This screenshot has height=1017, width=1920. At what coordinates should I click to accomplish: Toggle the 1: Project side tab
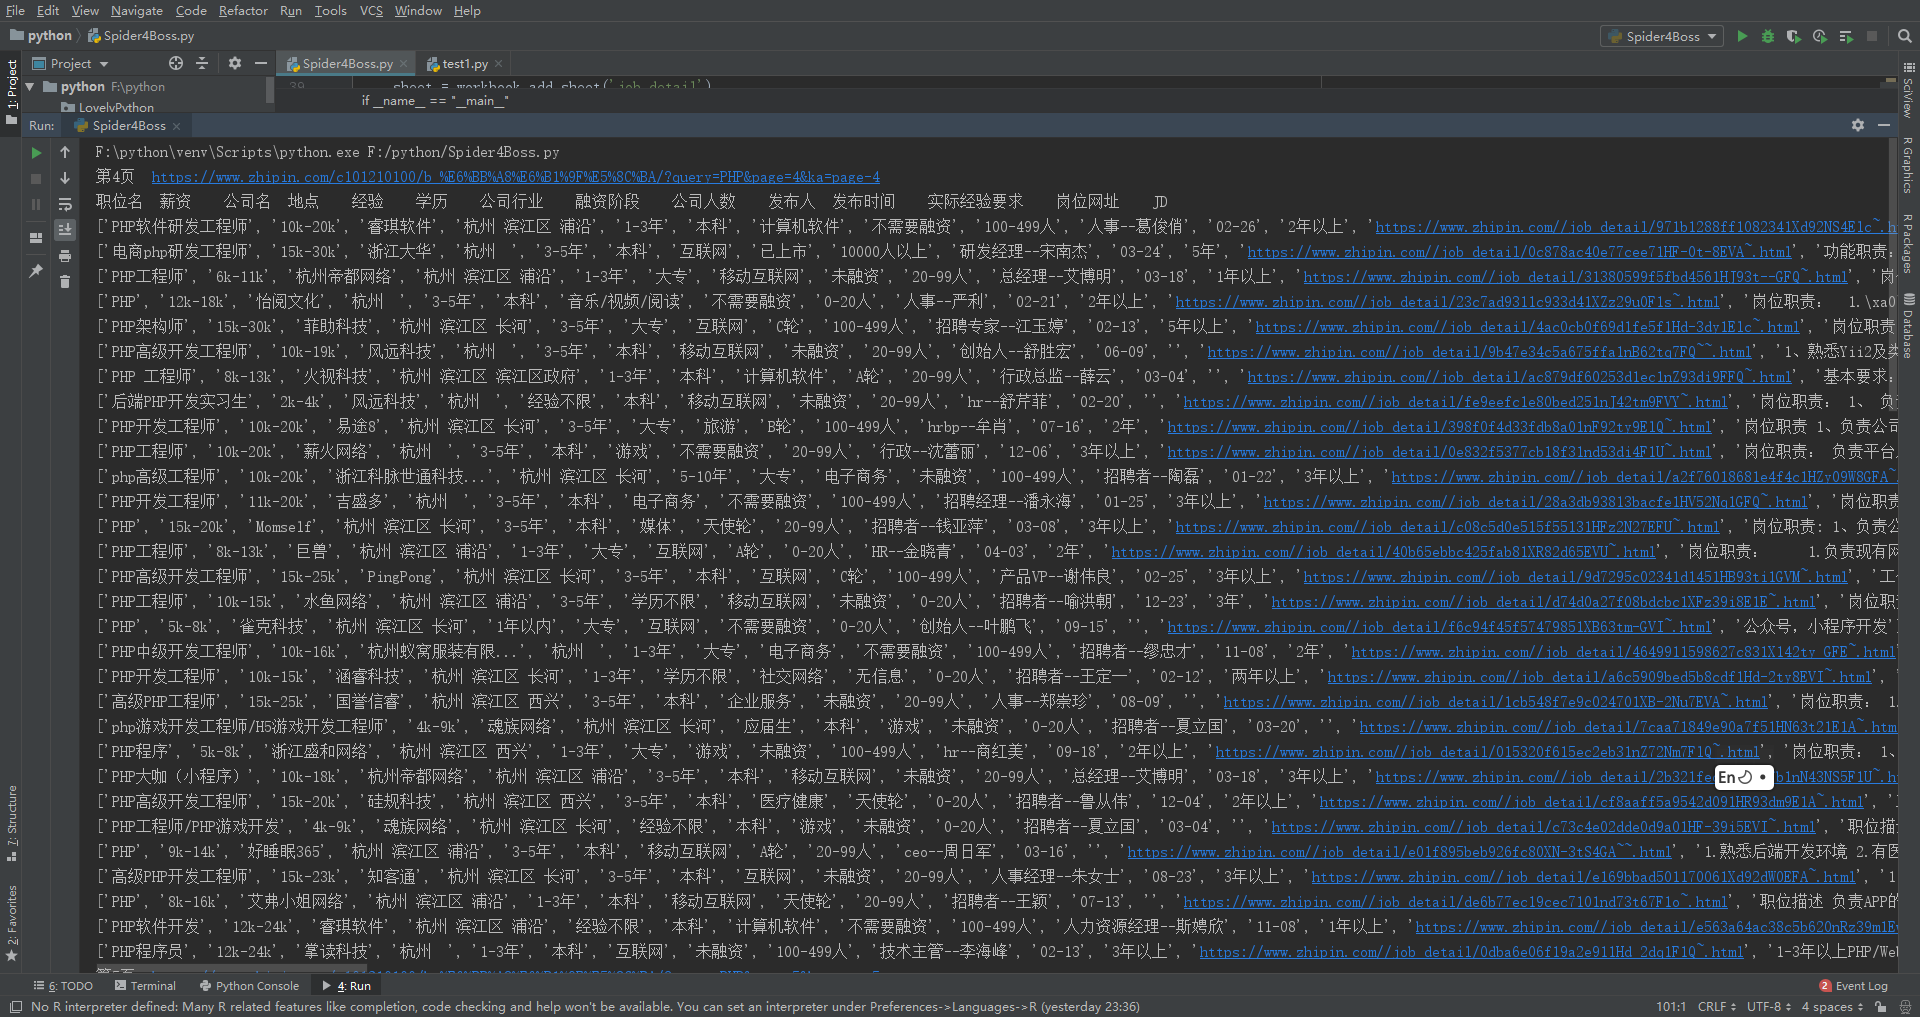click(x=11, y=92)
